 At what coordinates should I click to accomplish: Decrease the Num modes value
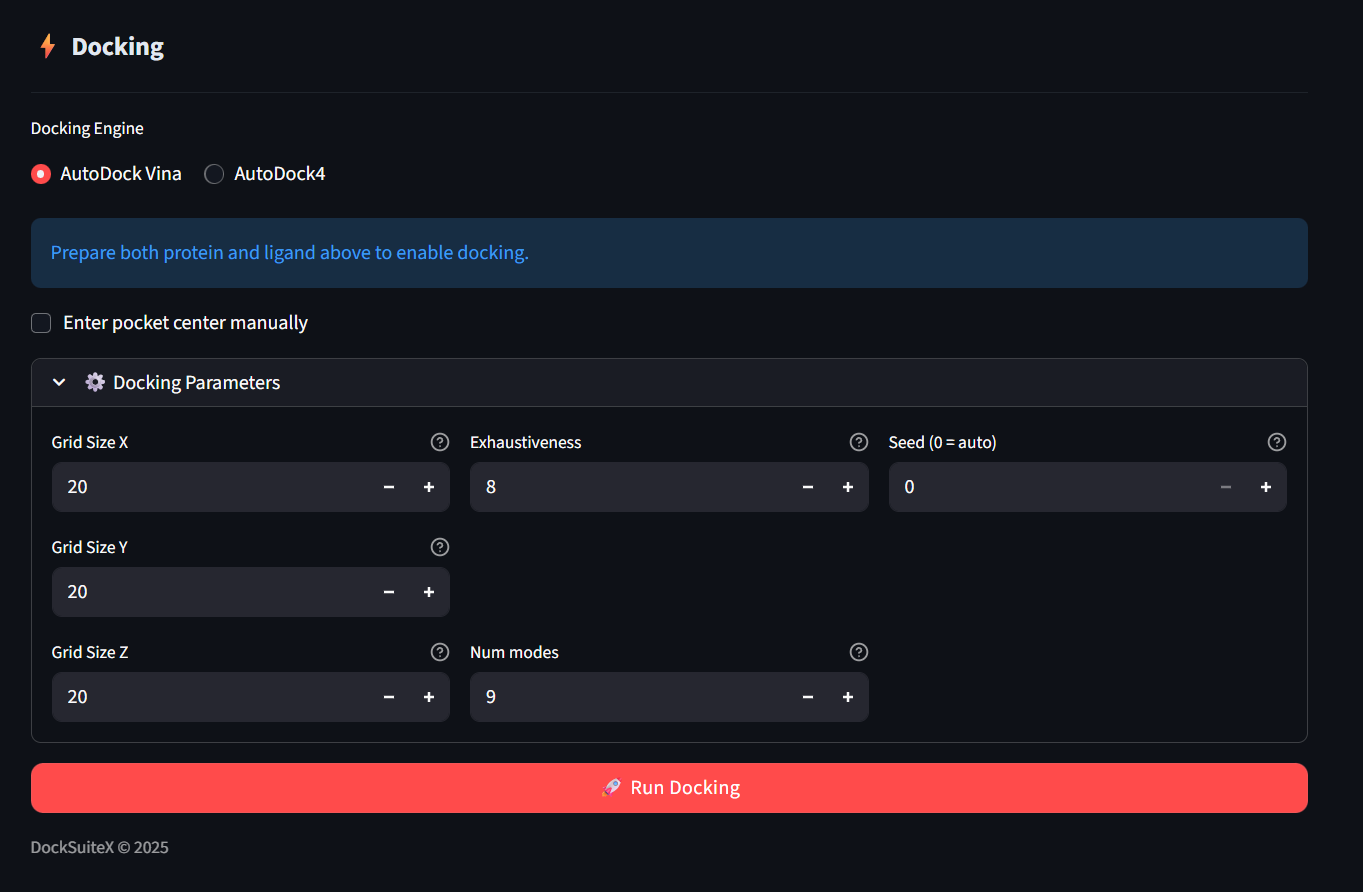[808, 697]
